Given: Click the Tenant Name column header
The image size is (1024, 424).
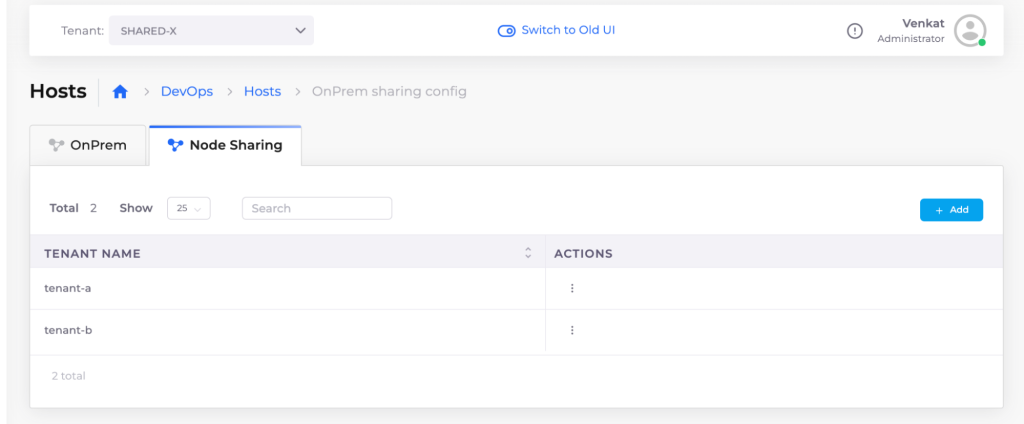Looking at the screenshot, I should coord(92,254).
